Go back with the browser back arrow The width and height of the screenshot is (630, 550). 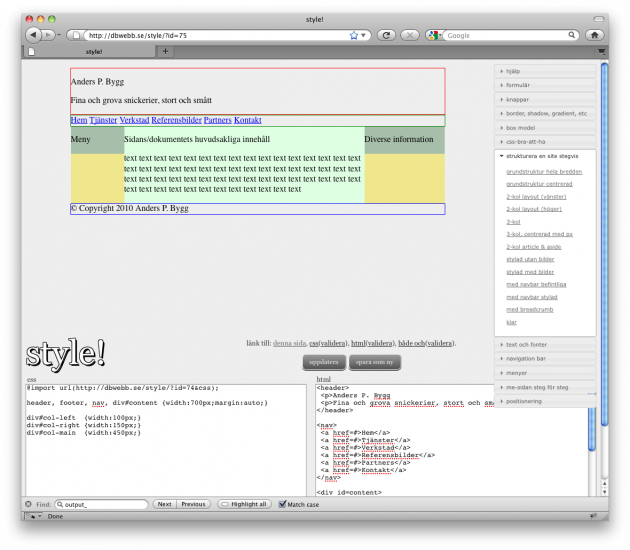[x=33, y=35]
